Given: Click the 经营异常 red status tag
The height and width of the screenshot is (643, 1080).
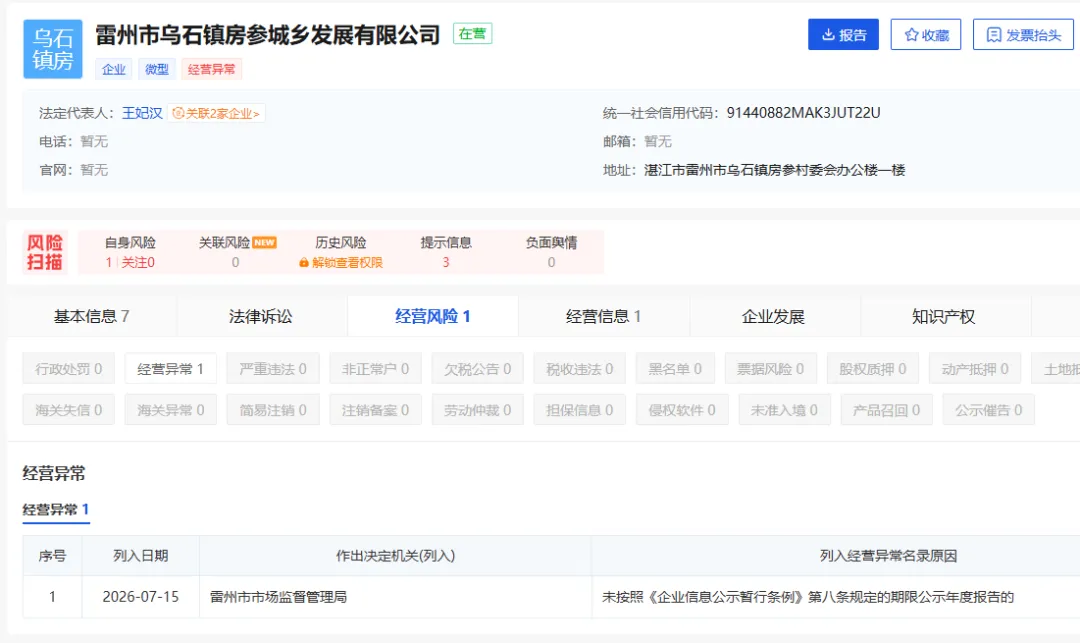Looking at the screenshot, I should pos(211,70).
